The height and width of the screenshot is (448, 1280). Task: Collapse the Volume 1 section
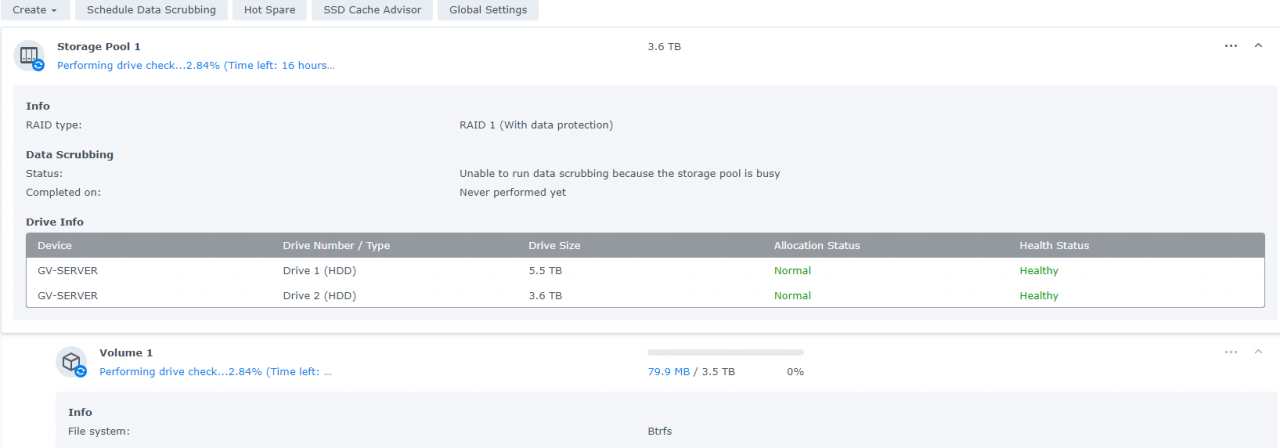click(x=1259, y=352)
